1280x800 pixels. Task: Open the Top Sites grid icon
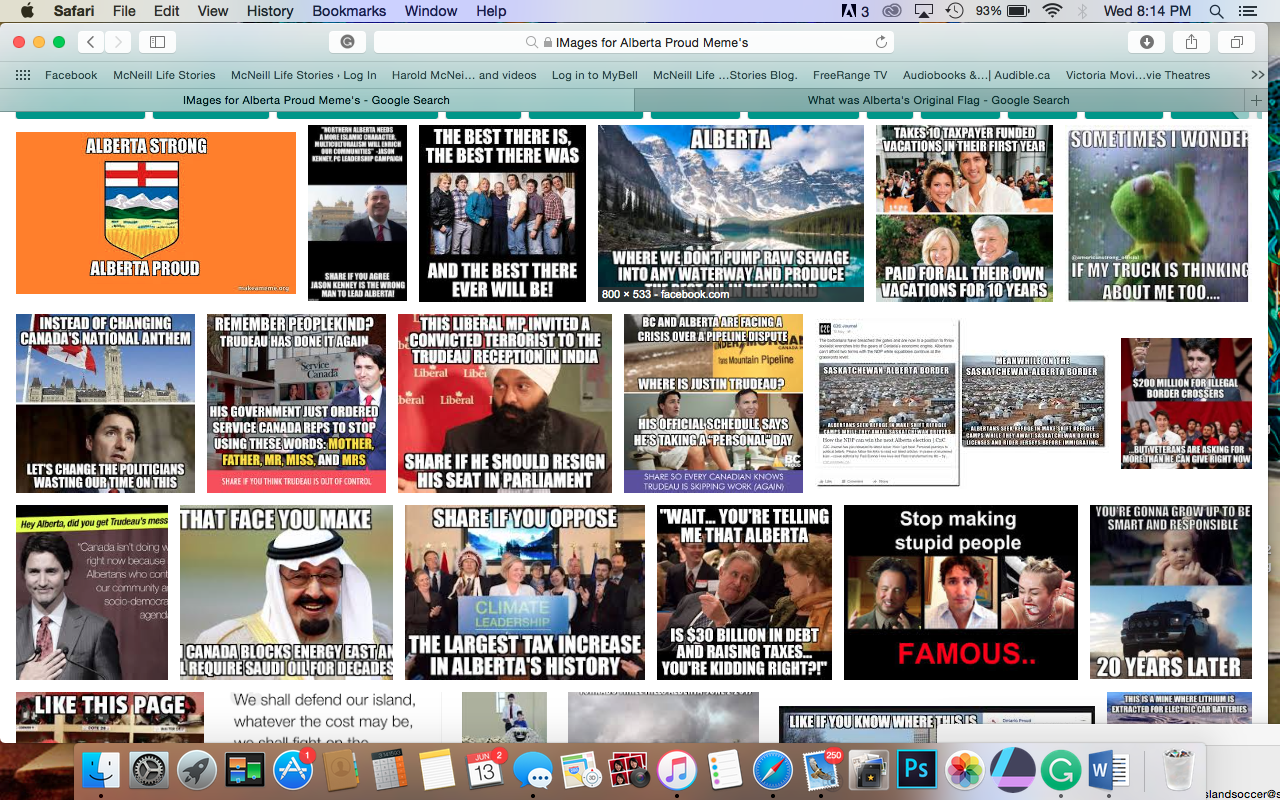[x=23, y=75]
